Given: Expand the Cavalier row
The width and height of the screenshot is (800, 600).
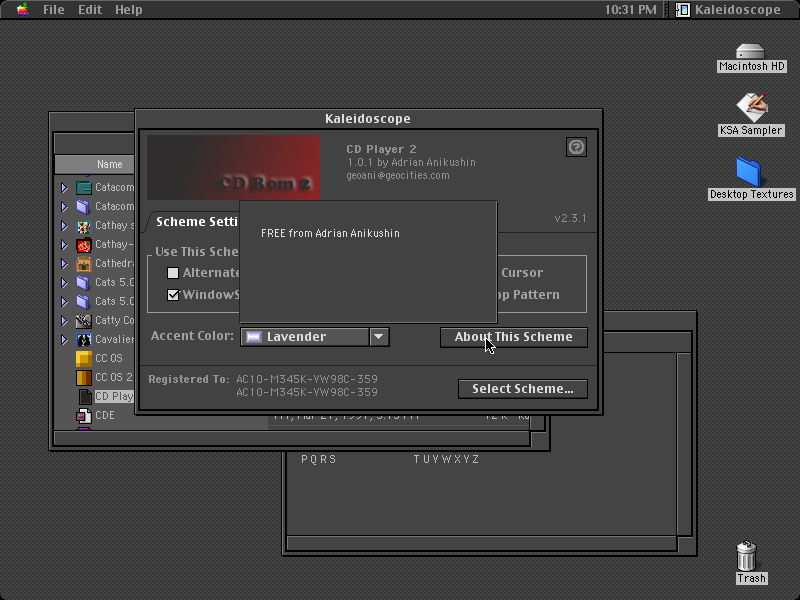Looking at the screenshot, I should 64,339.
